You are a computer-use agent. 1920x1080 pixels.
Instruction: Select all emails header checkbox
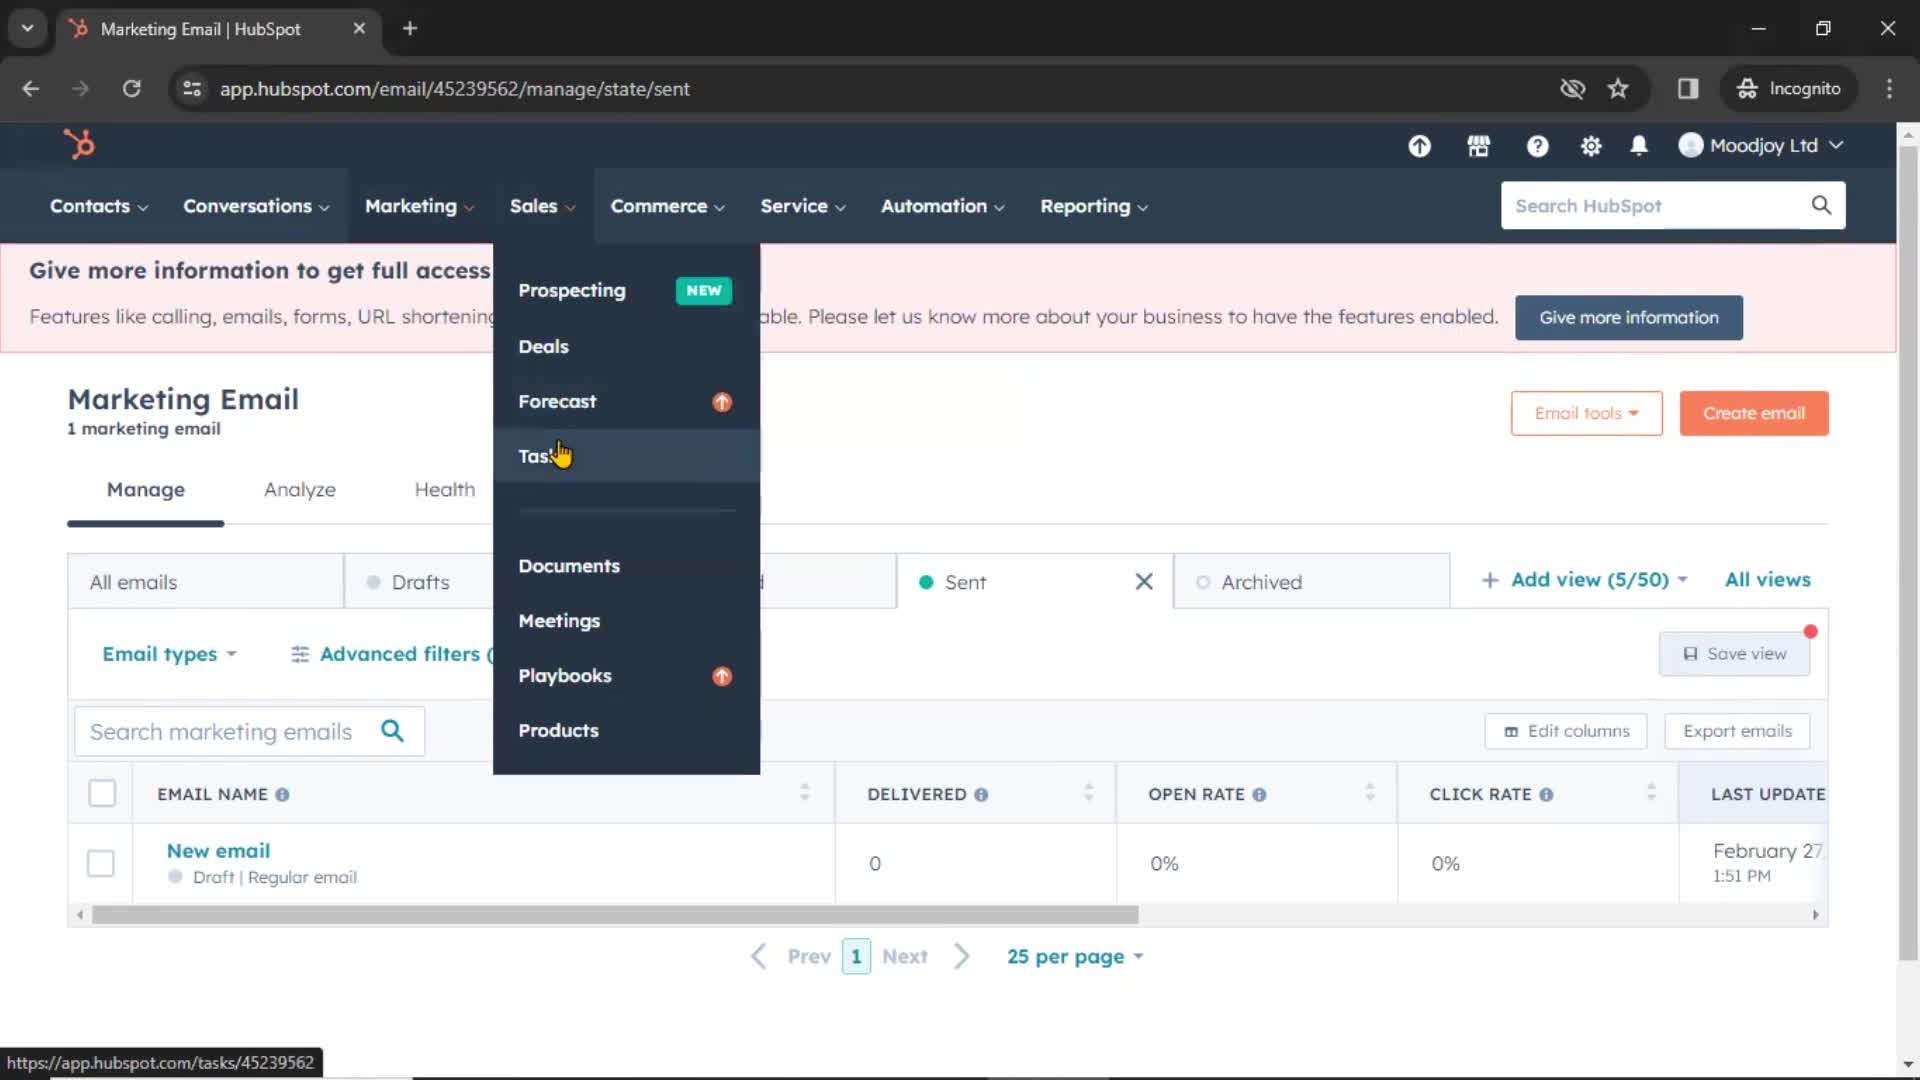(x=102, y=793)
